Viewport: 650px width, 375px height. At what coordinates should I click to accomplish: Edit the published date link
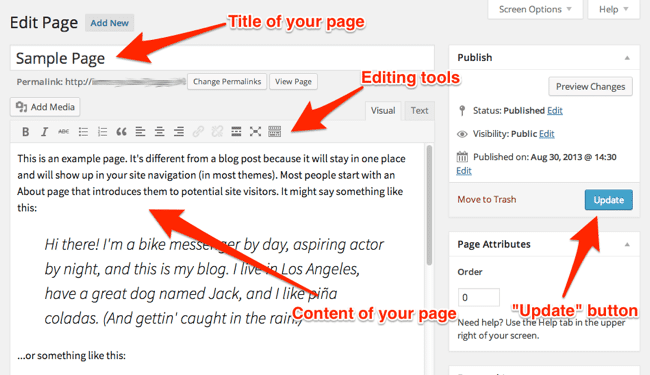[x=464, y=171]
